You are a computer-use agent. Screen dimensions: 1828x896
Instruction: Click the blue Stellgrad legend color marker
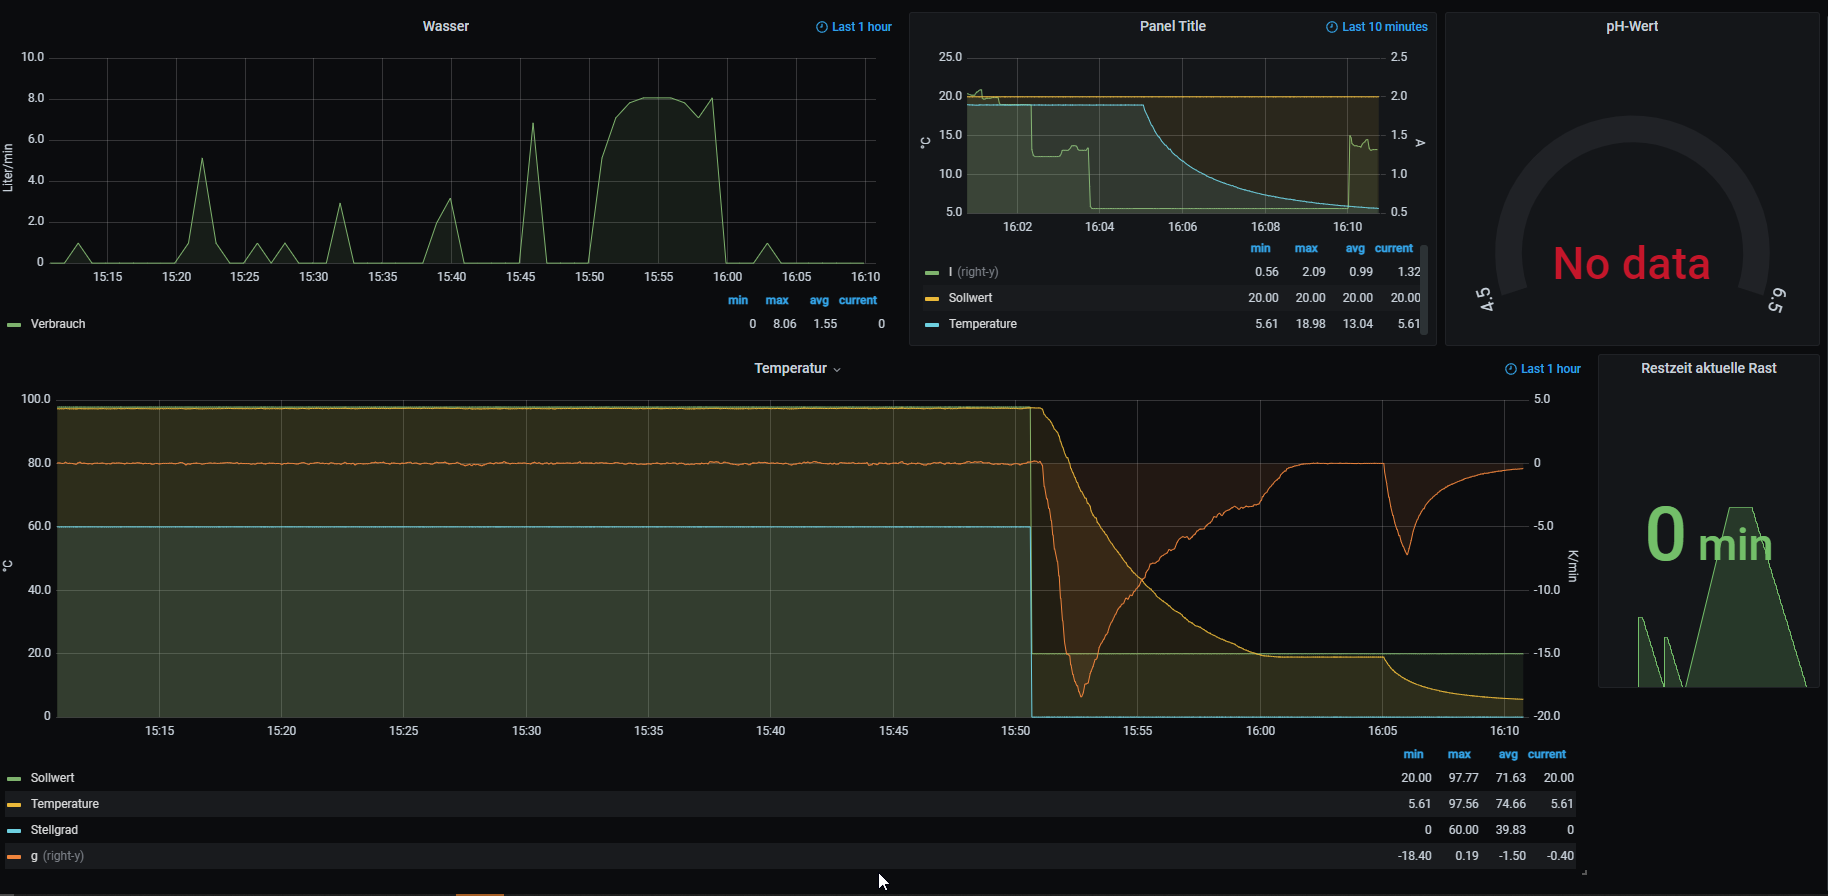(14, 831)
